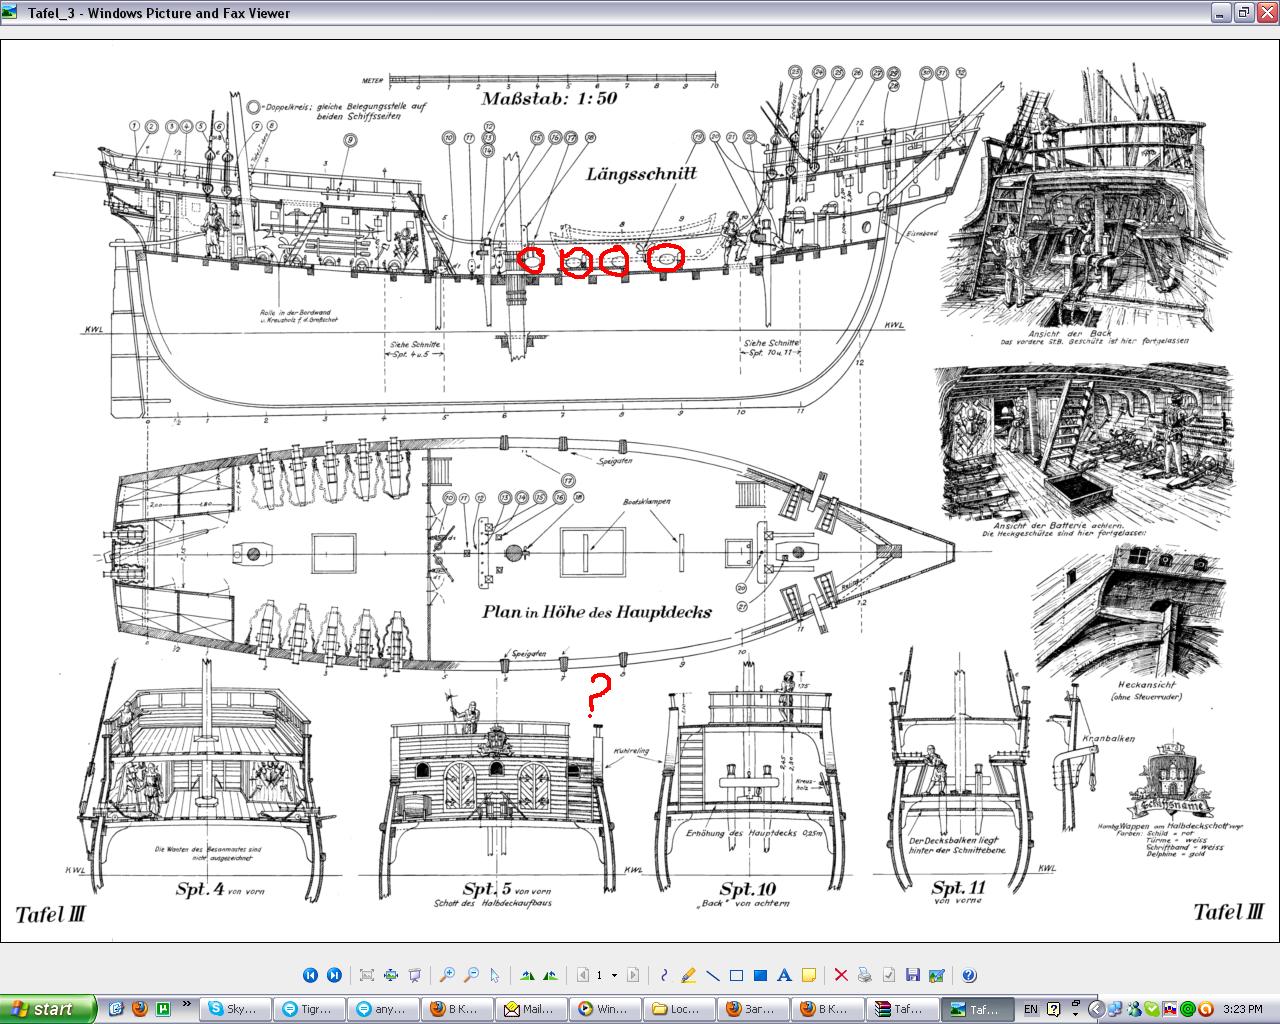The image size is (1280, 1024).
Task: Click the help icon beside the language bar
Action: tap(1053, 1009)
